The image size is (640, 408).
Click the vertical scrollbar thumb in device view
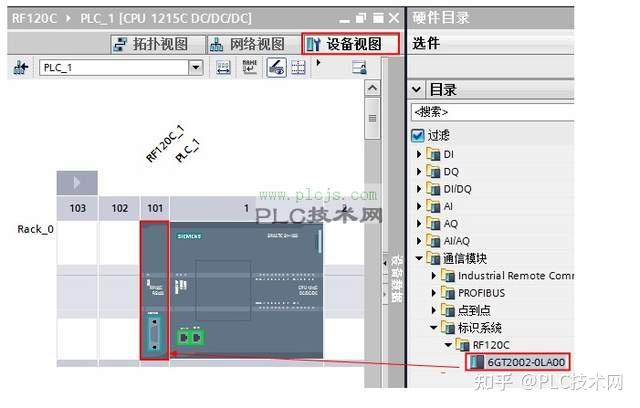[372, 118]
